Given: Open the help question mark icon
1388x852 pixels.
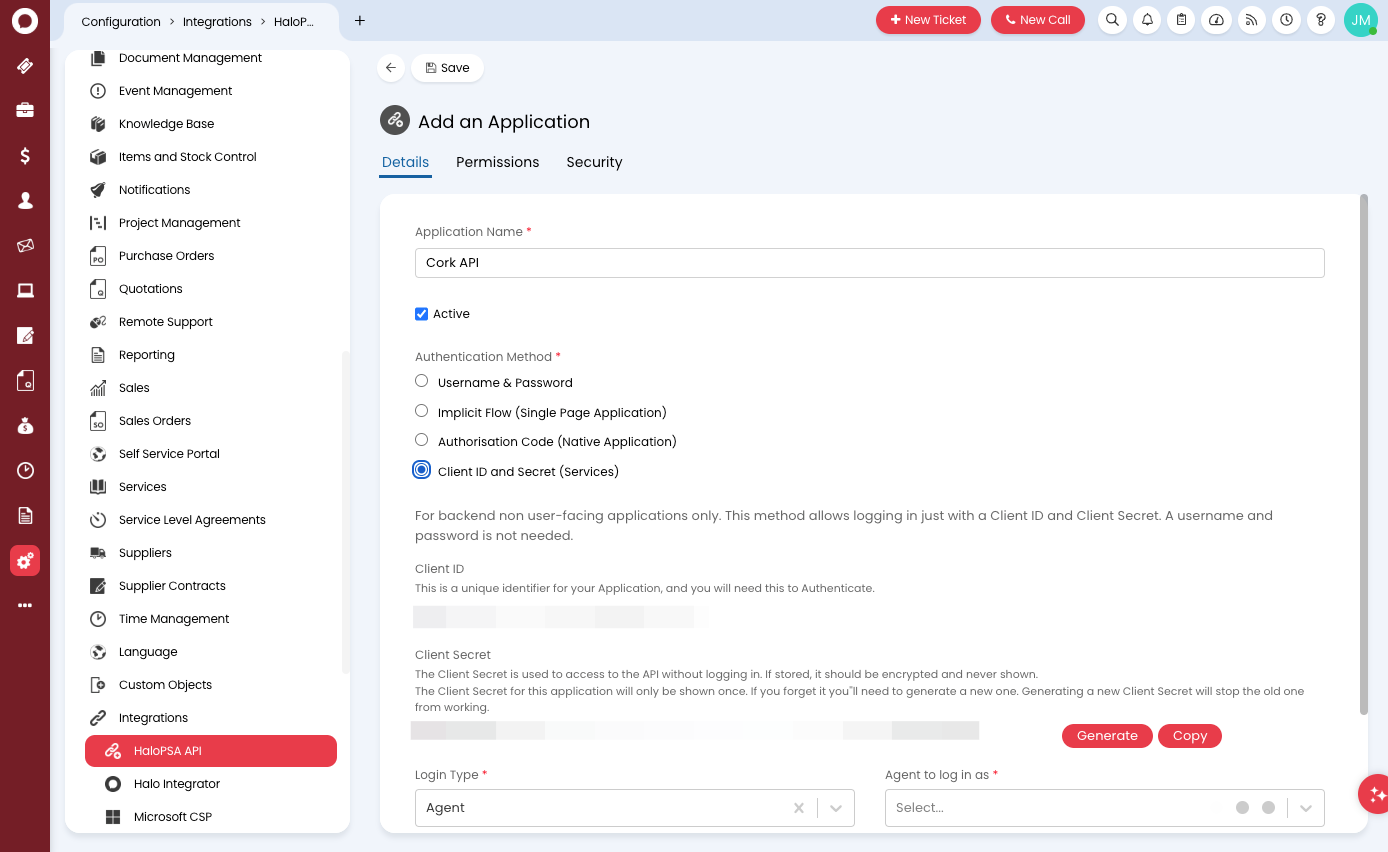Looking at the screenshot, I should [x=1321, y=20].
